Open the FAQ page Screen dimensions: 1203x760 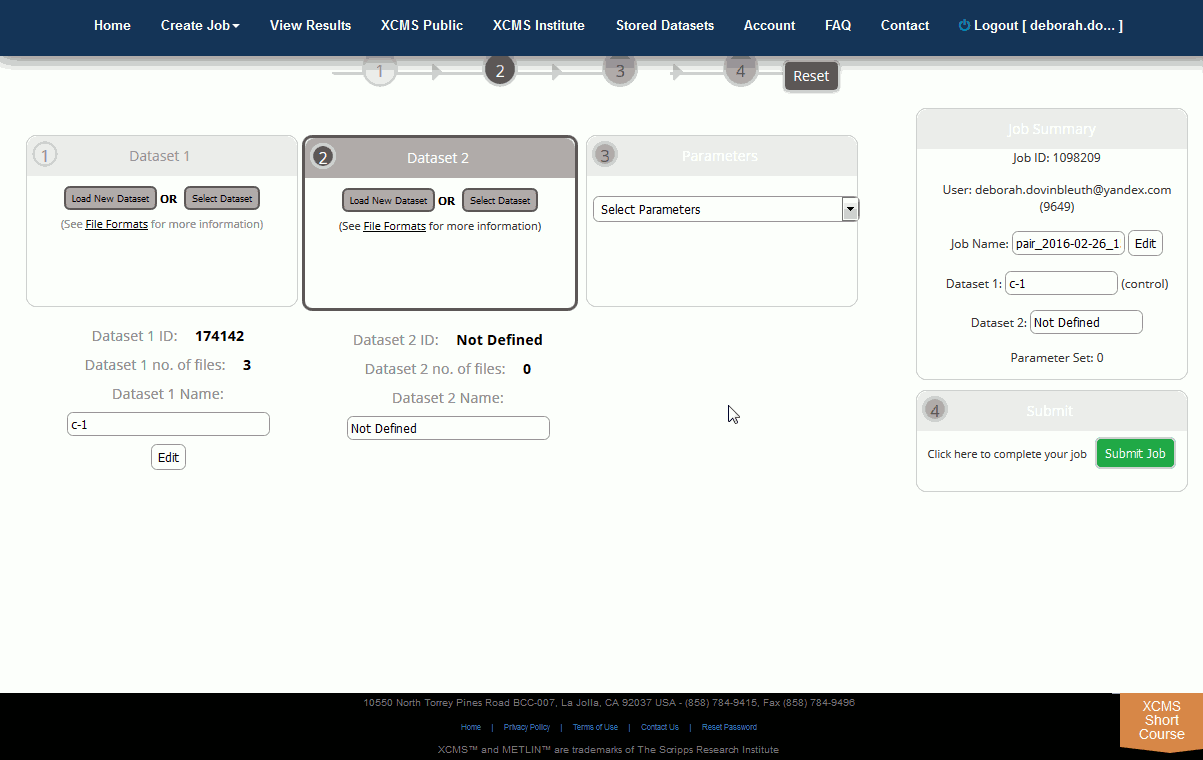click(838, 25)
